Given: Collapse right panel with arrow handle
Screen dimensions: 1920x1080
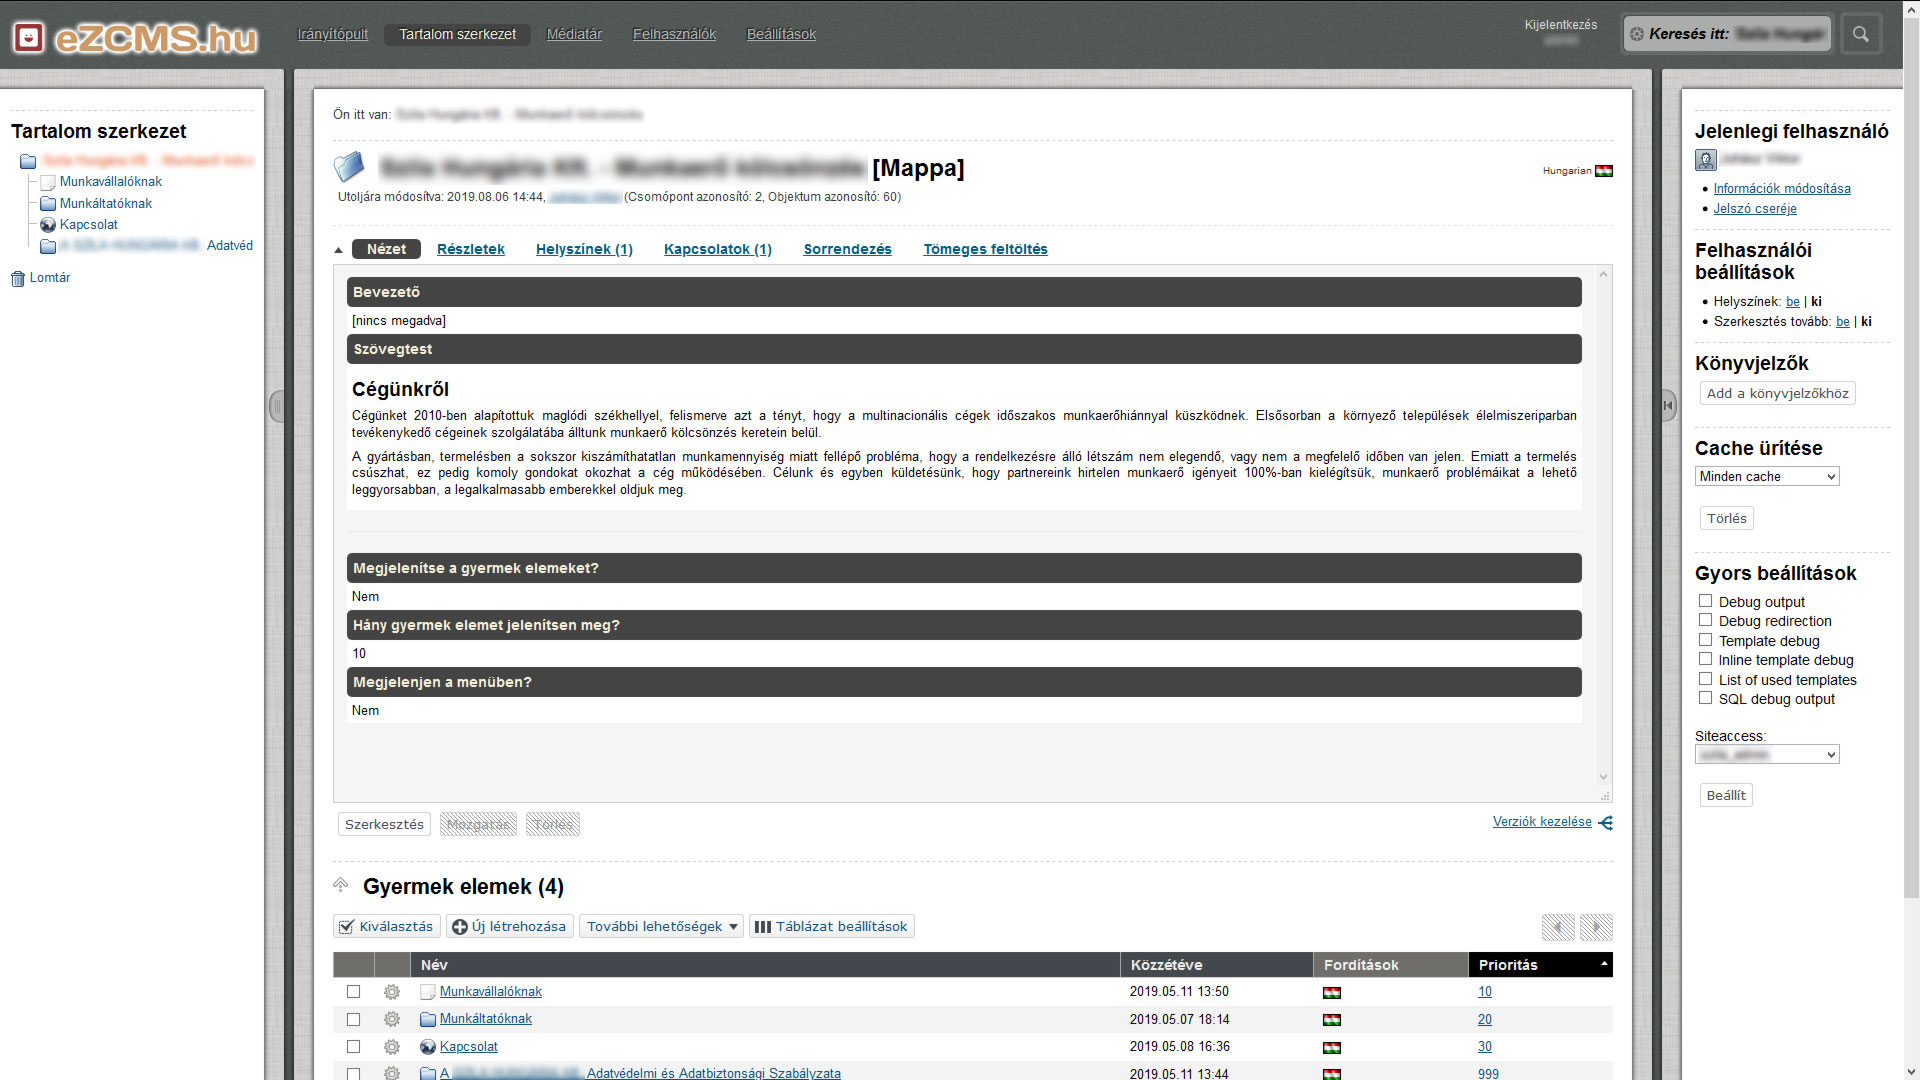Looking at the screenshot, I should (x=1668, y=405).
